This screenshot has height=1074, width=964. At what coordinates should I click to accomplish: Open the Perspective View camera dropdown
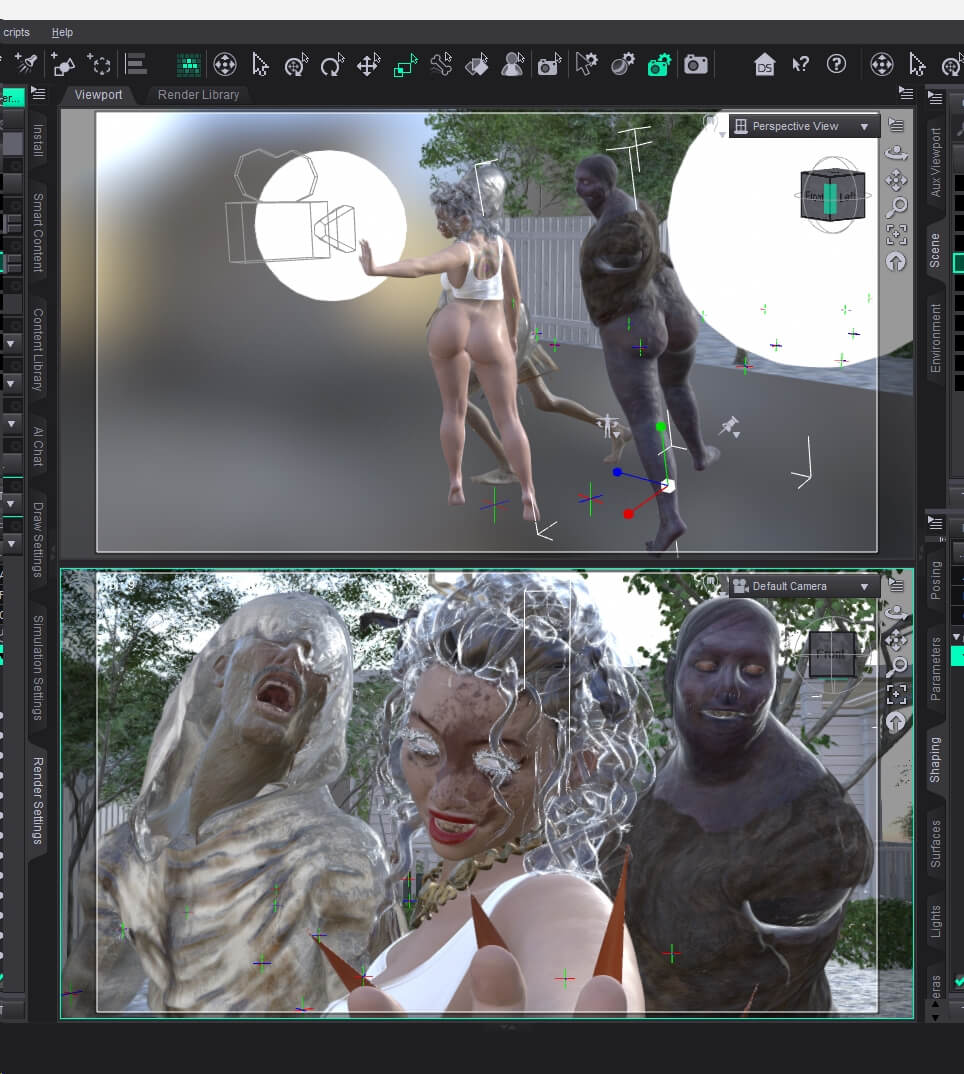click(805, 126)
